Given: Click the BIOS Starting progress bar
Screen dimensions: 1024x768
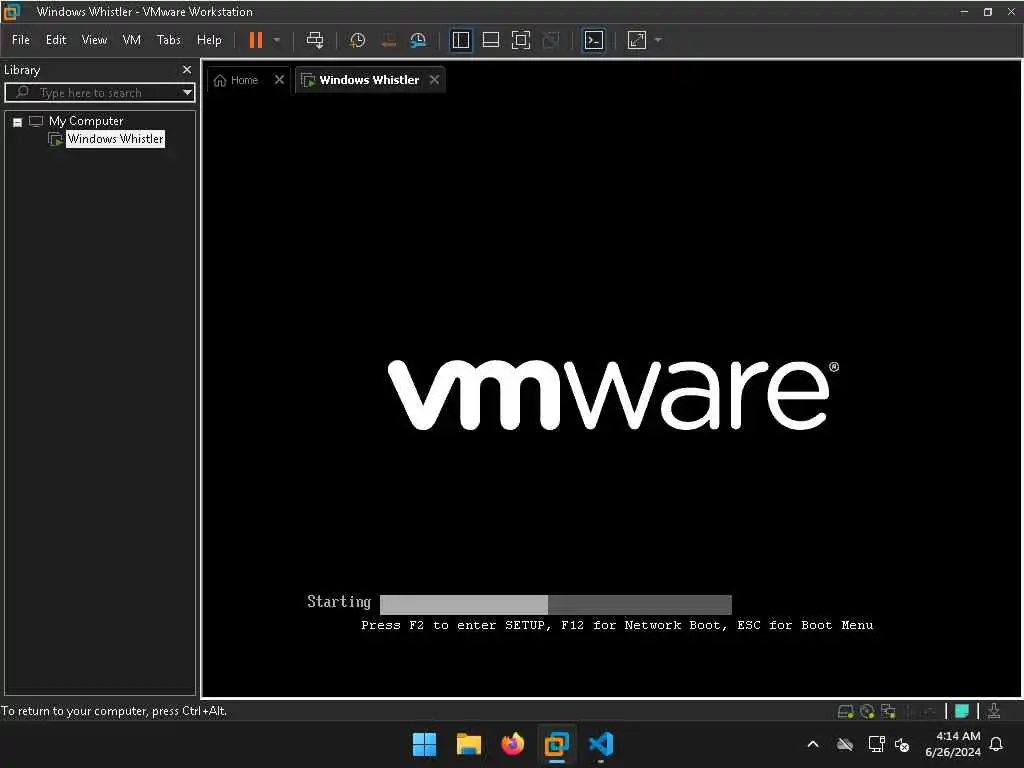Looking at the screenshot, I should [x=556, y=604].
